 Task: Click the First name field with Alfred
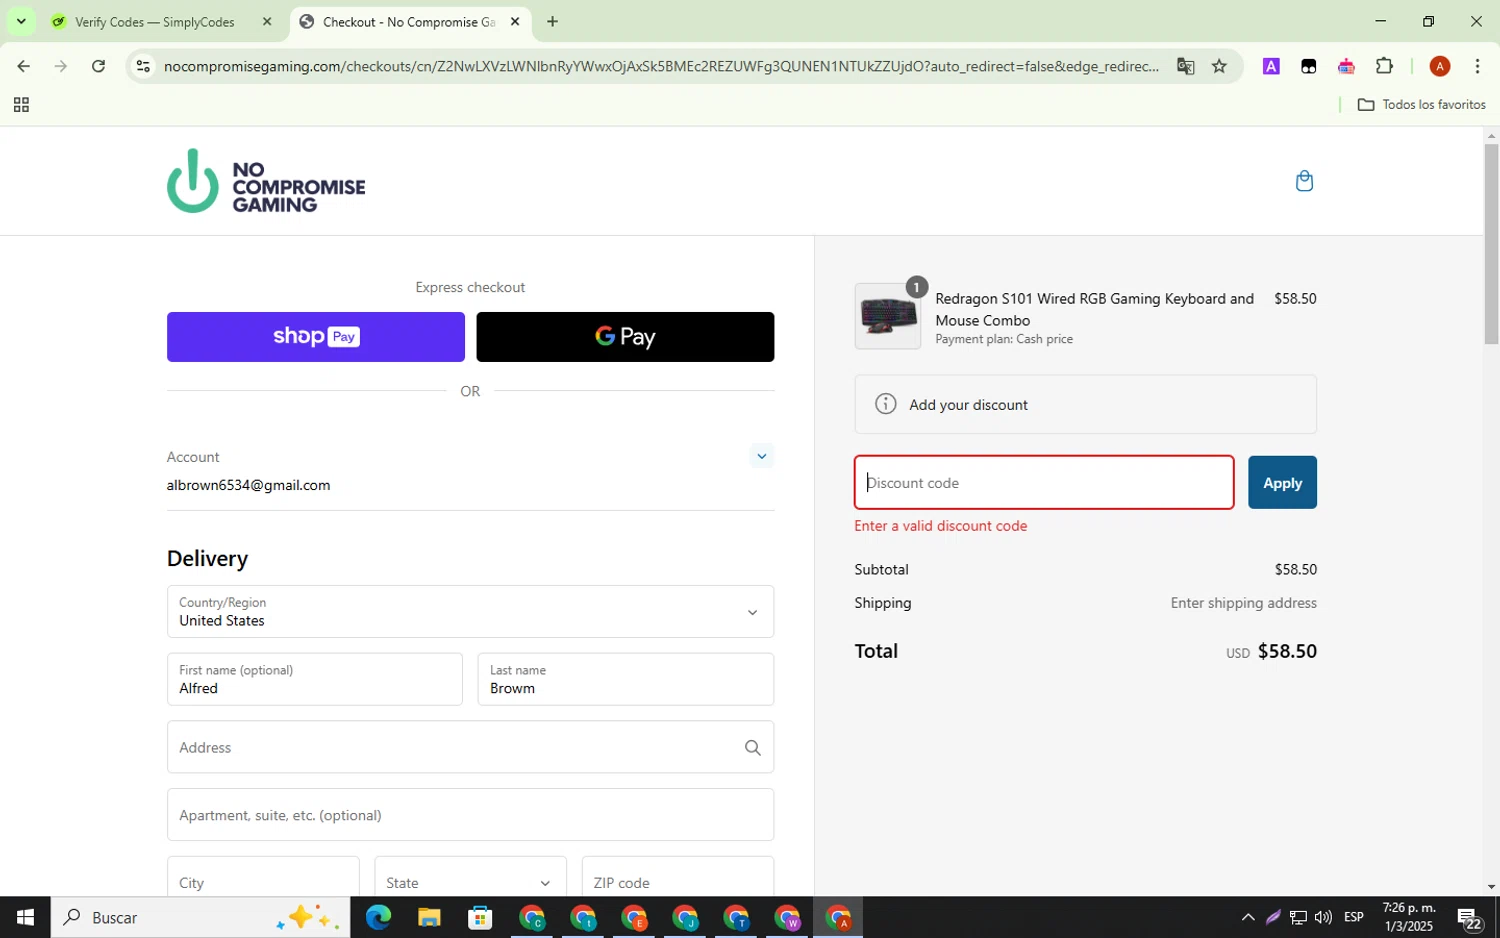click(x=315, y=679)
